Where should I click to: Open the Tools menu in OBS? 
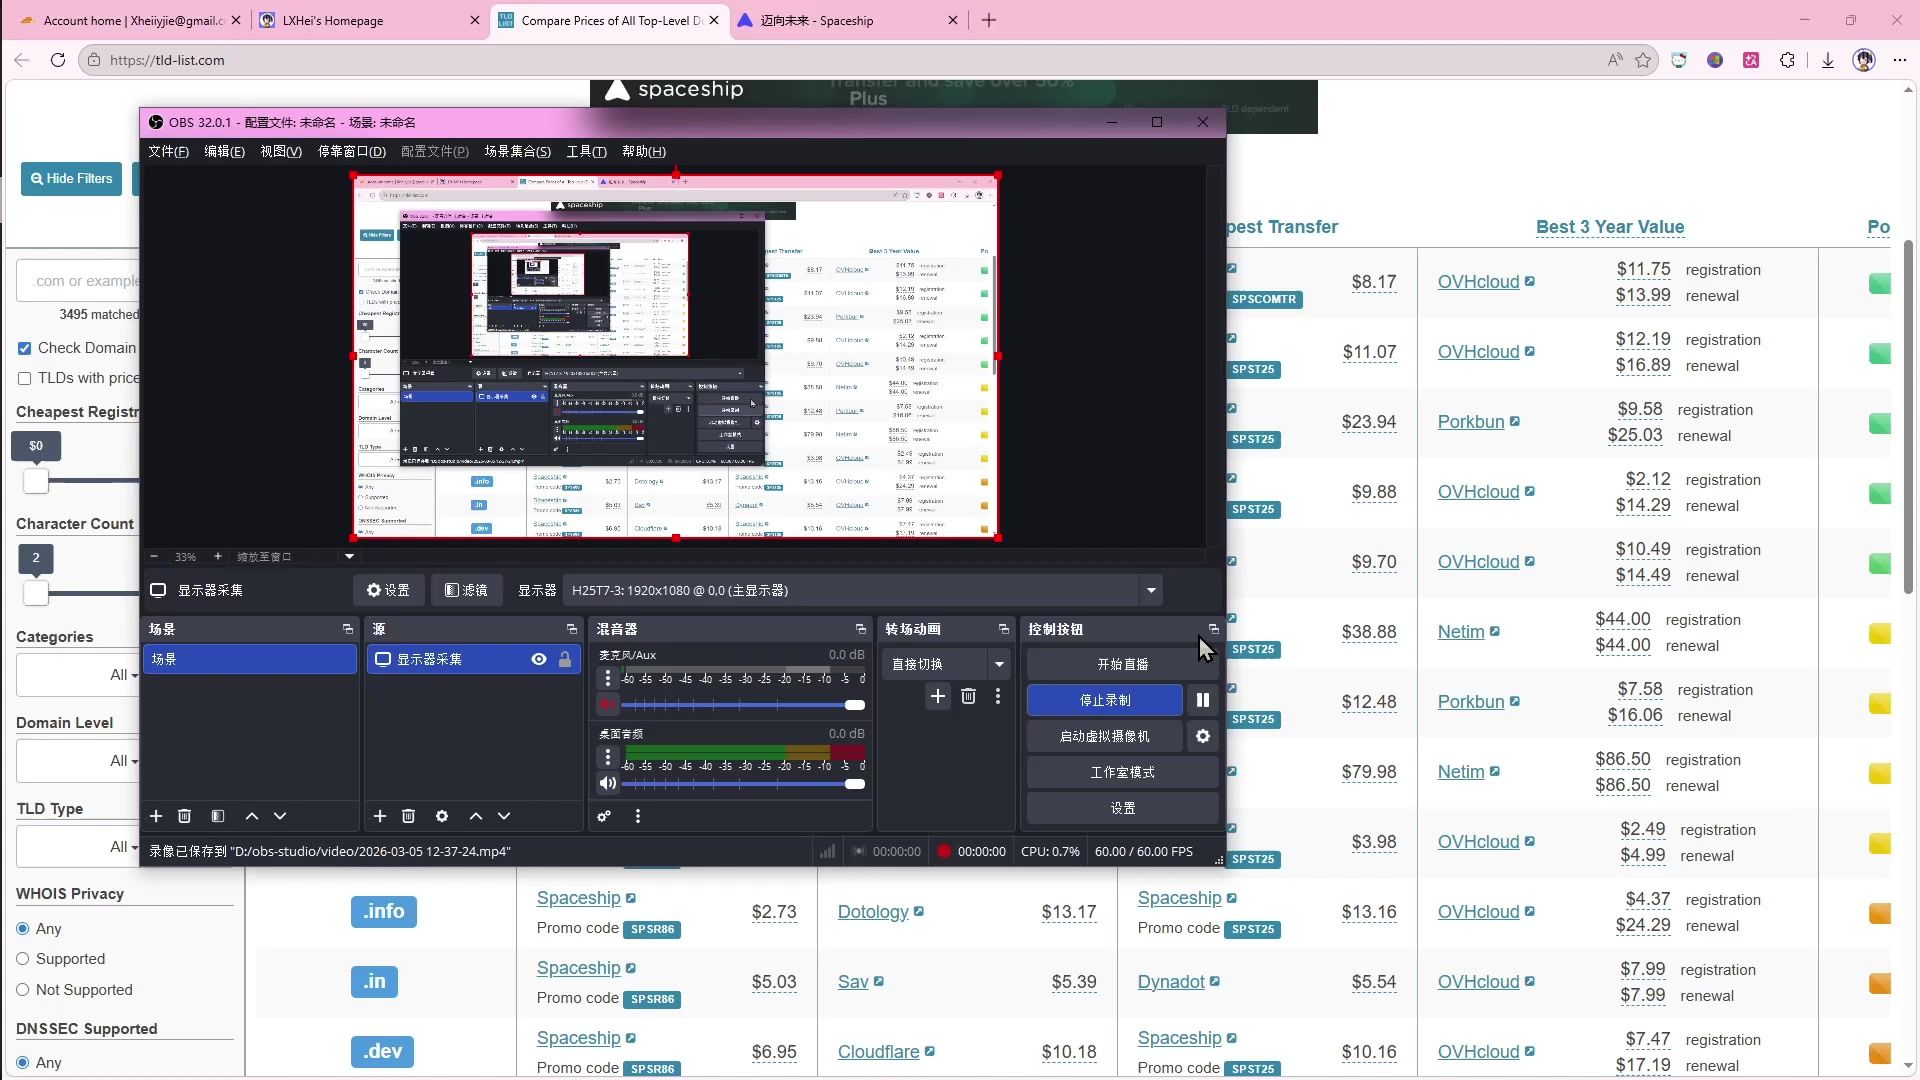coord(586,151)
